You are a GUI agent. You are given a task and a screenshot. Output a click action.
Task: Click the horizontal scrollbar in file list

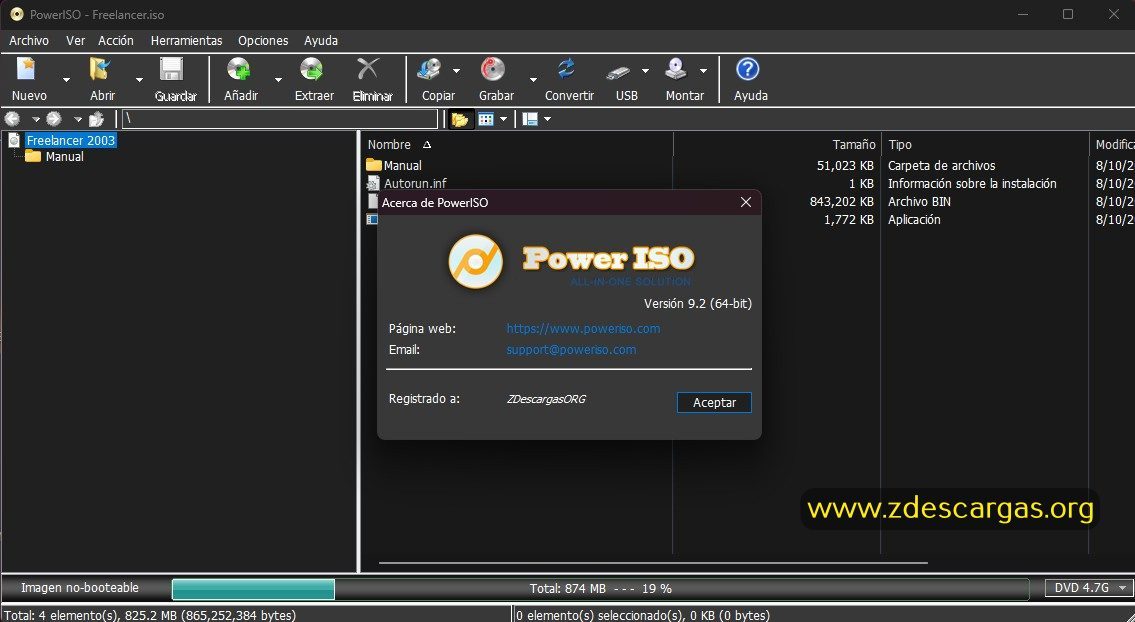pos(653,563)
